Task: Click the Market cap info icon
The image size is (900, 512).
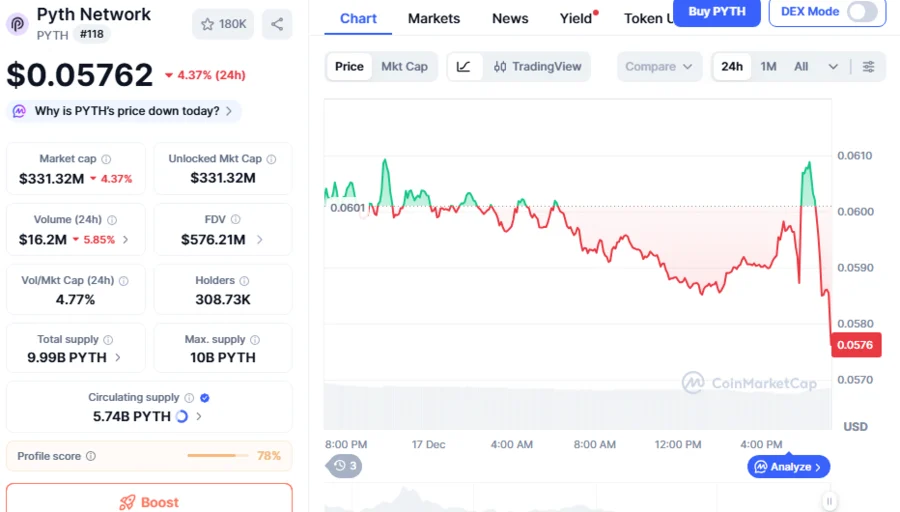Action: [x=106, y=159]
